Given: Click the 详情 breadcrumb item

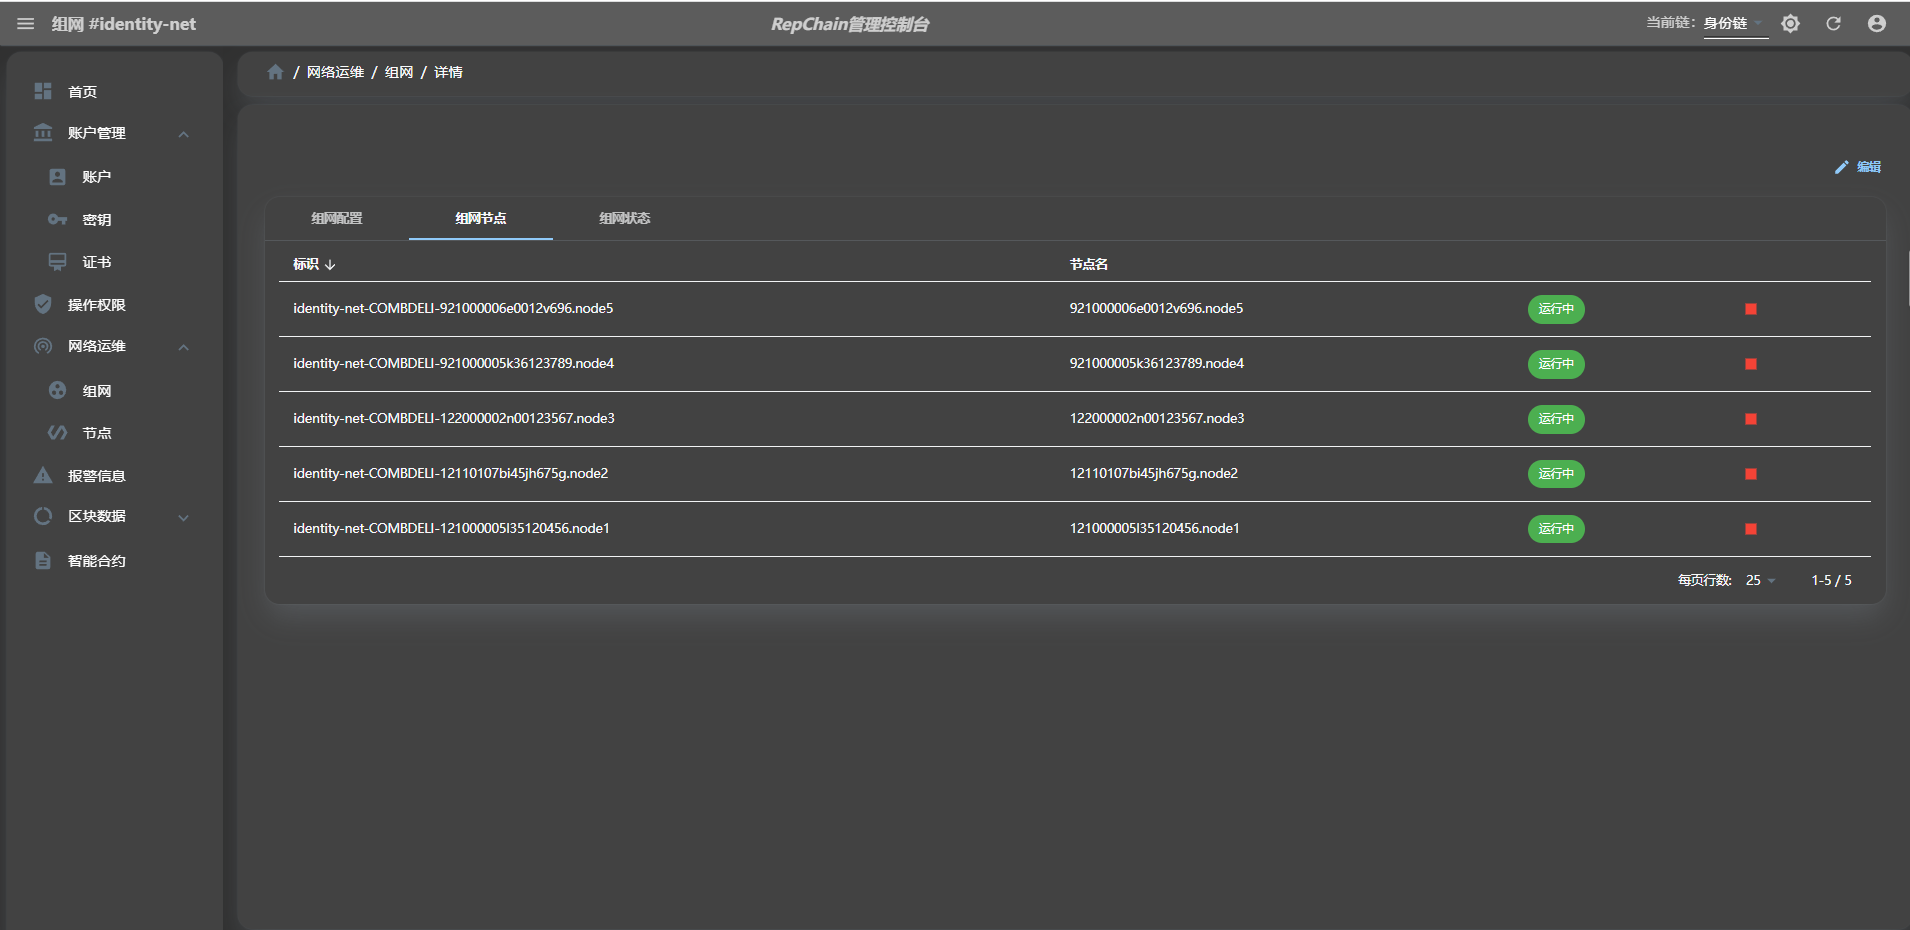Looking at the screenshot, I should [x=448, y=72].
